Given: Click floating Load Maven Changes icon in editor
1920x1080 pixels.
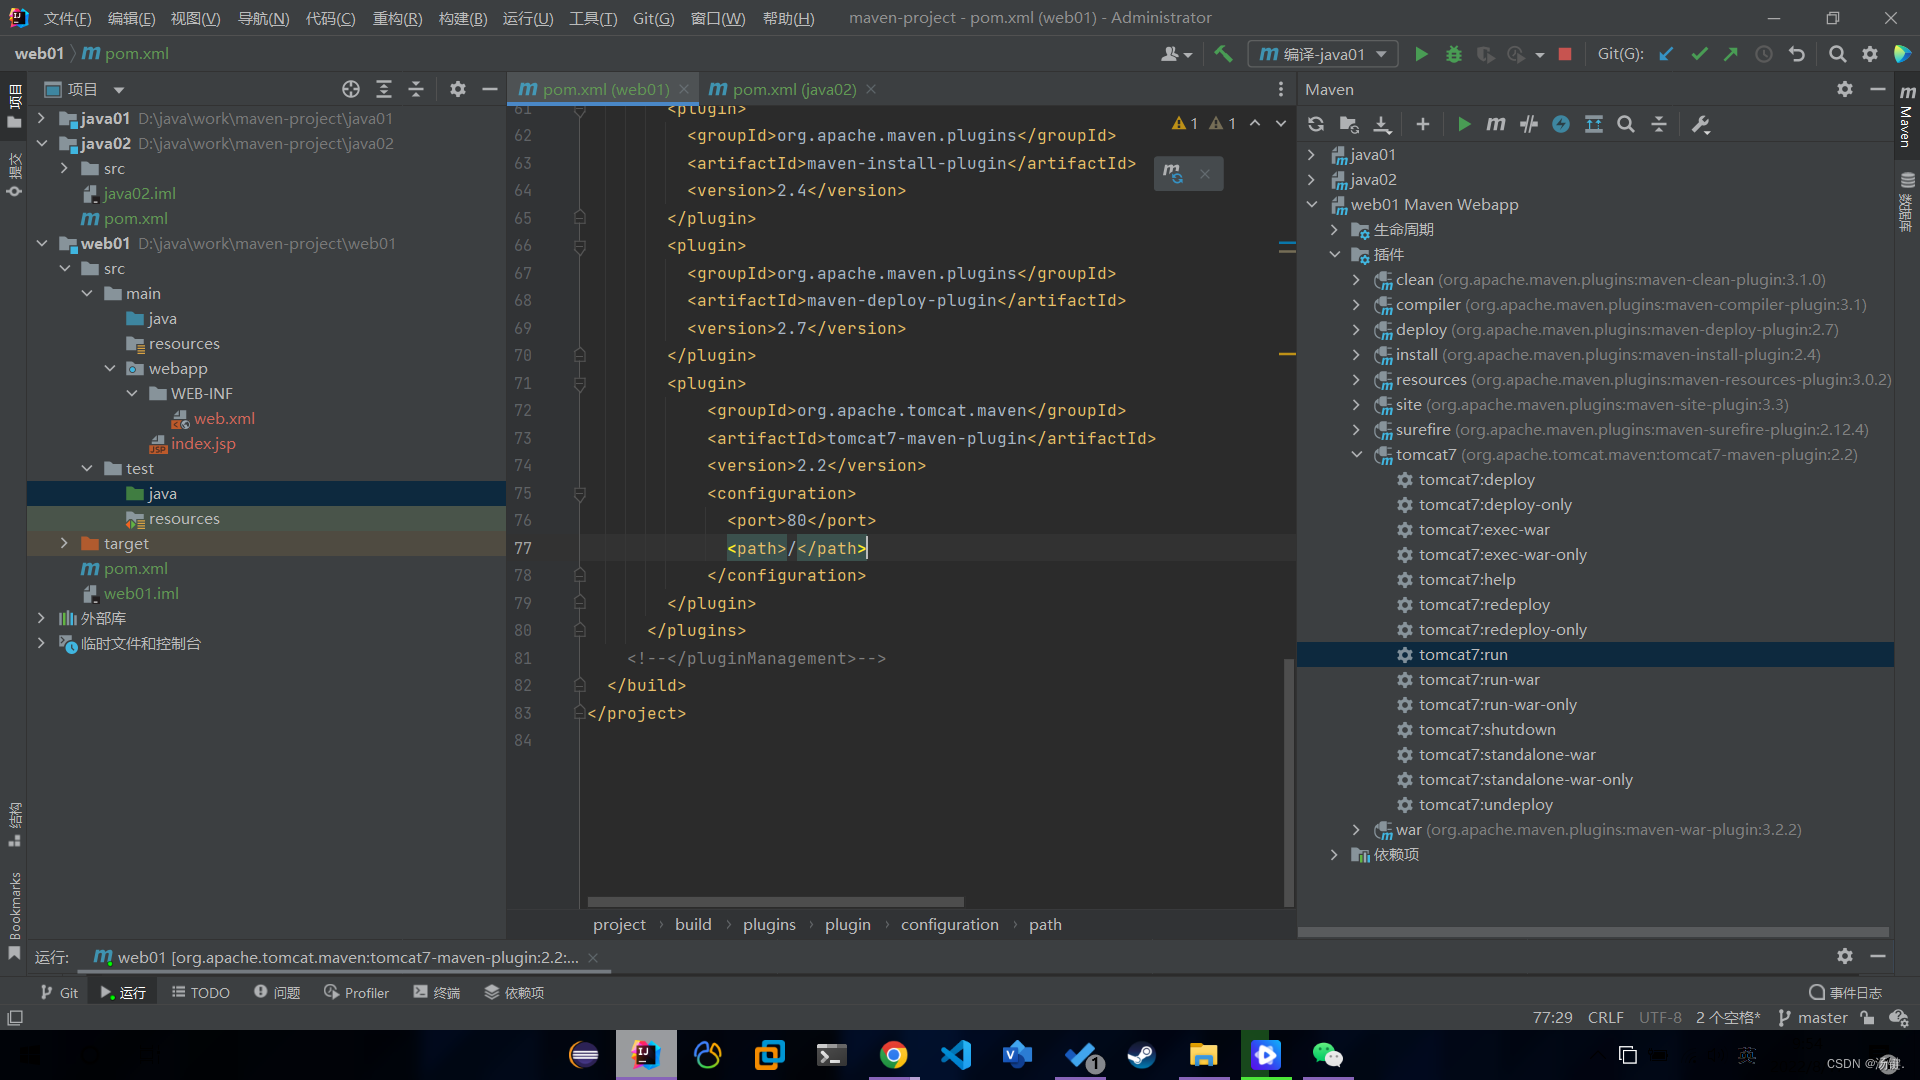Looking at the screenshot, I should click(1173, 174).
